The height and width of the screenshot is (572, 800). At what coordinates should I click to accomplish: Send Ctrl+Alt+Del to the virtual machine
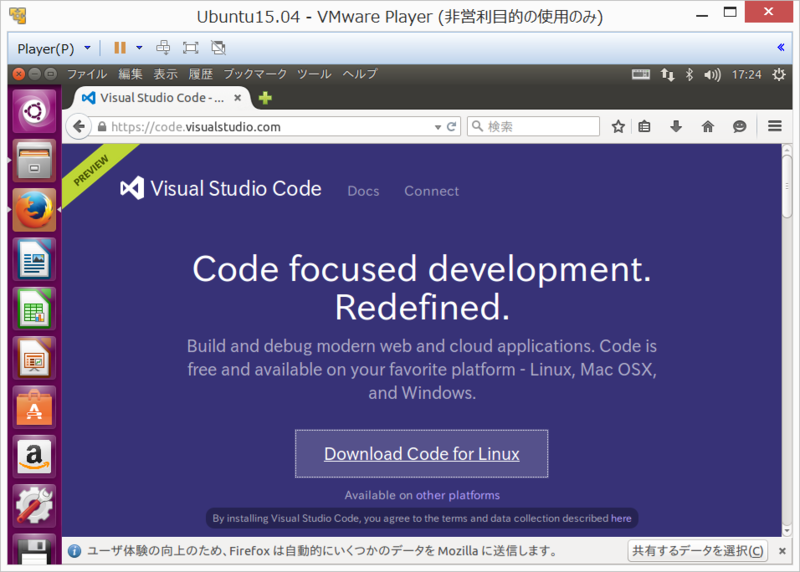coord(163,48)
